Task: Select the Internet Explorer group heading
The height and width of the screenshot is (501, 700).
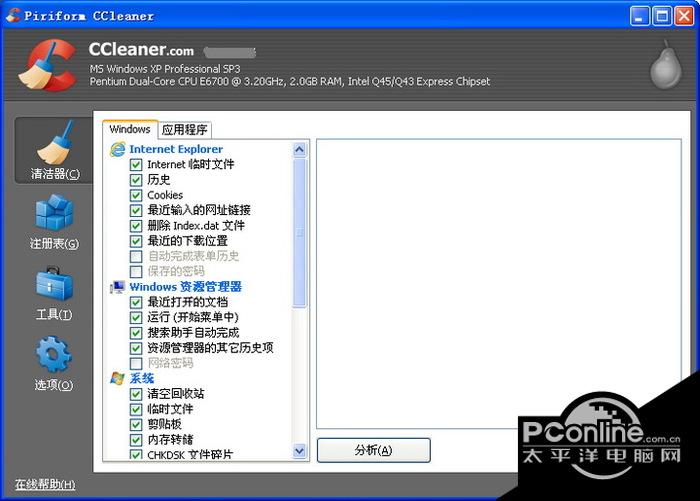Action: [x=176, y=149]
